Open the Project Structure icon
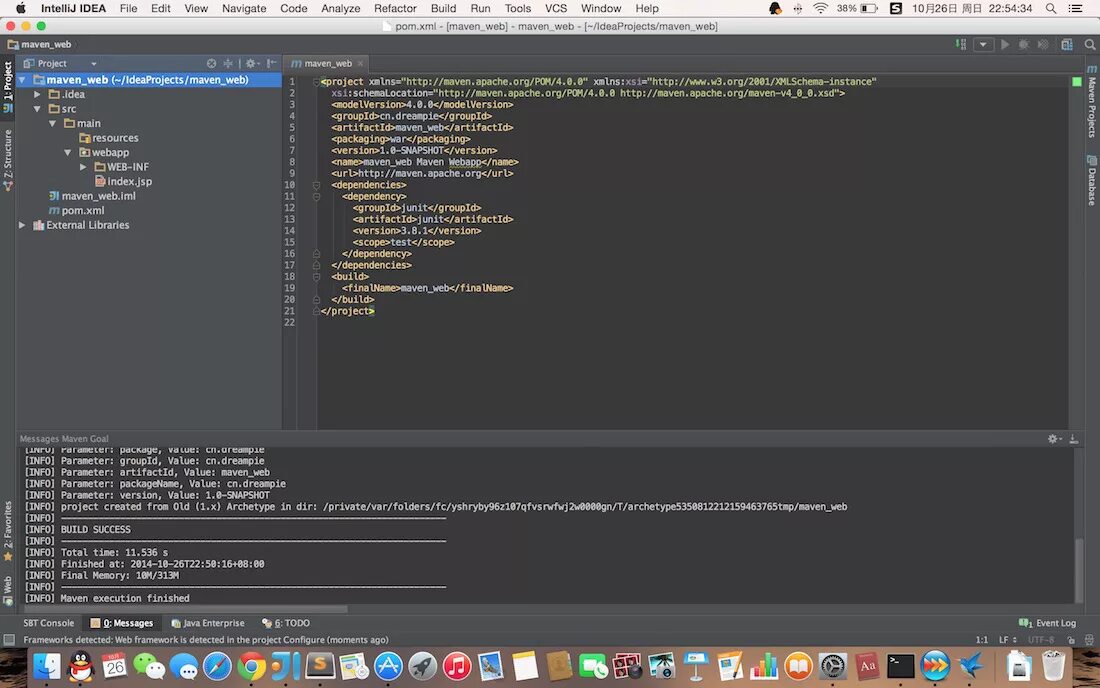Screen dimensions: 1100x688 (x=1067, y=44)
